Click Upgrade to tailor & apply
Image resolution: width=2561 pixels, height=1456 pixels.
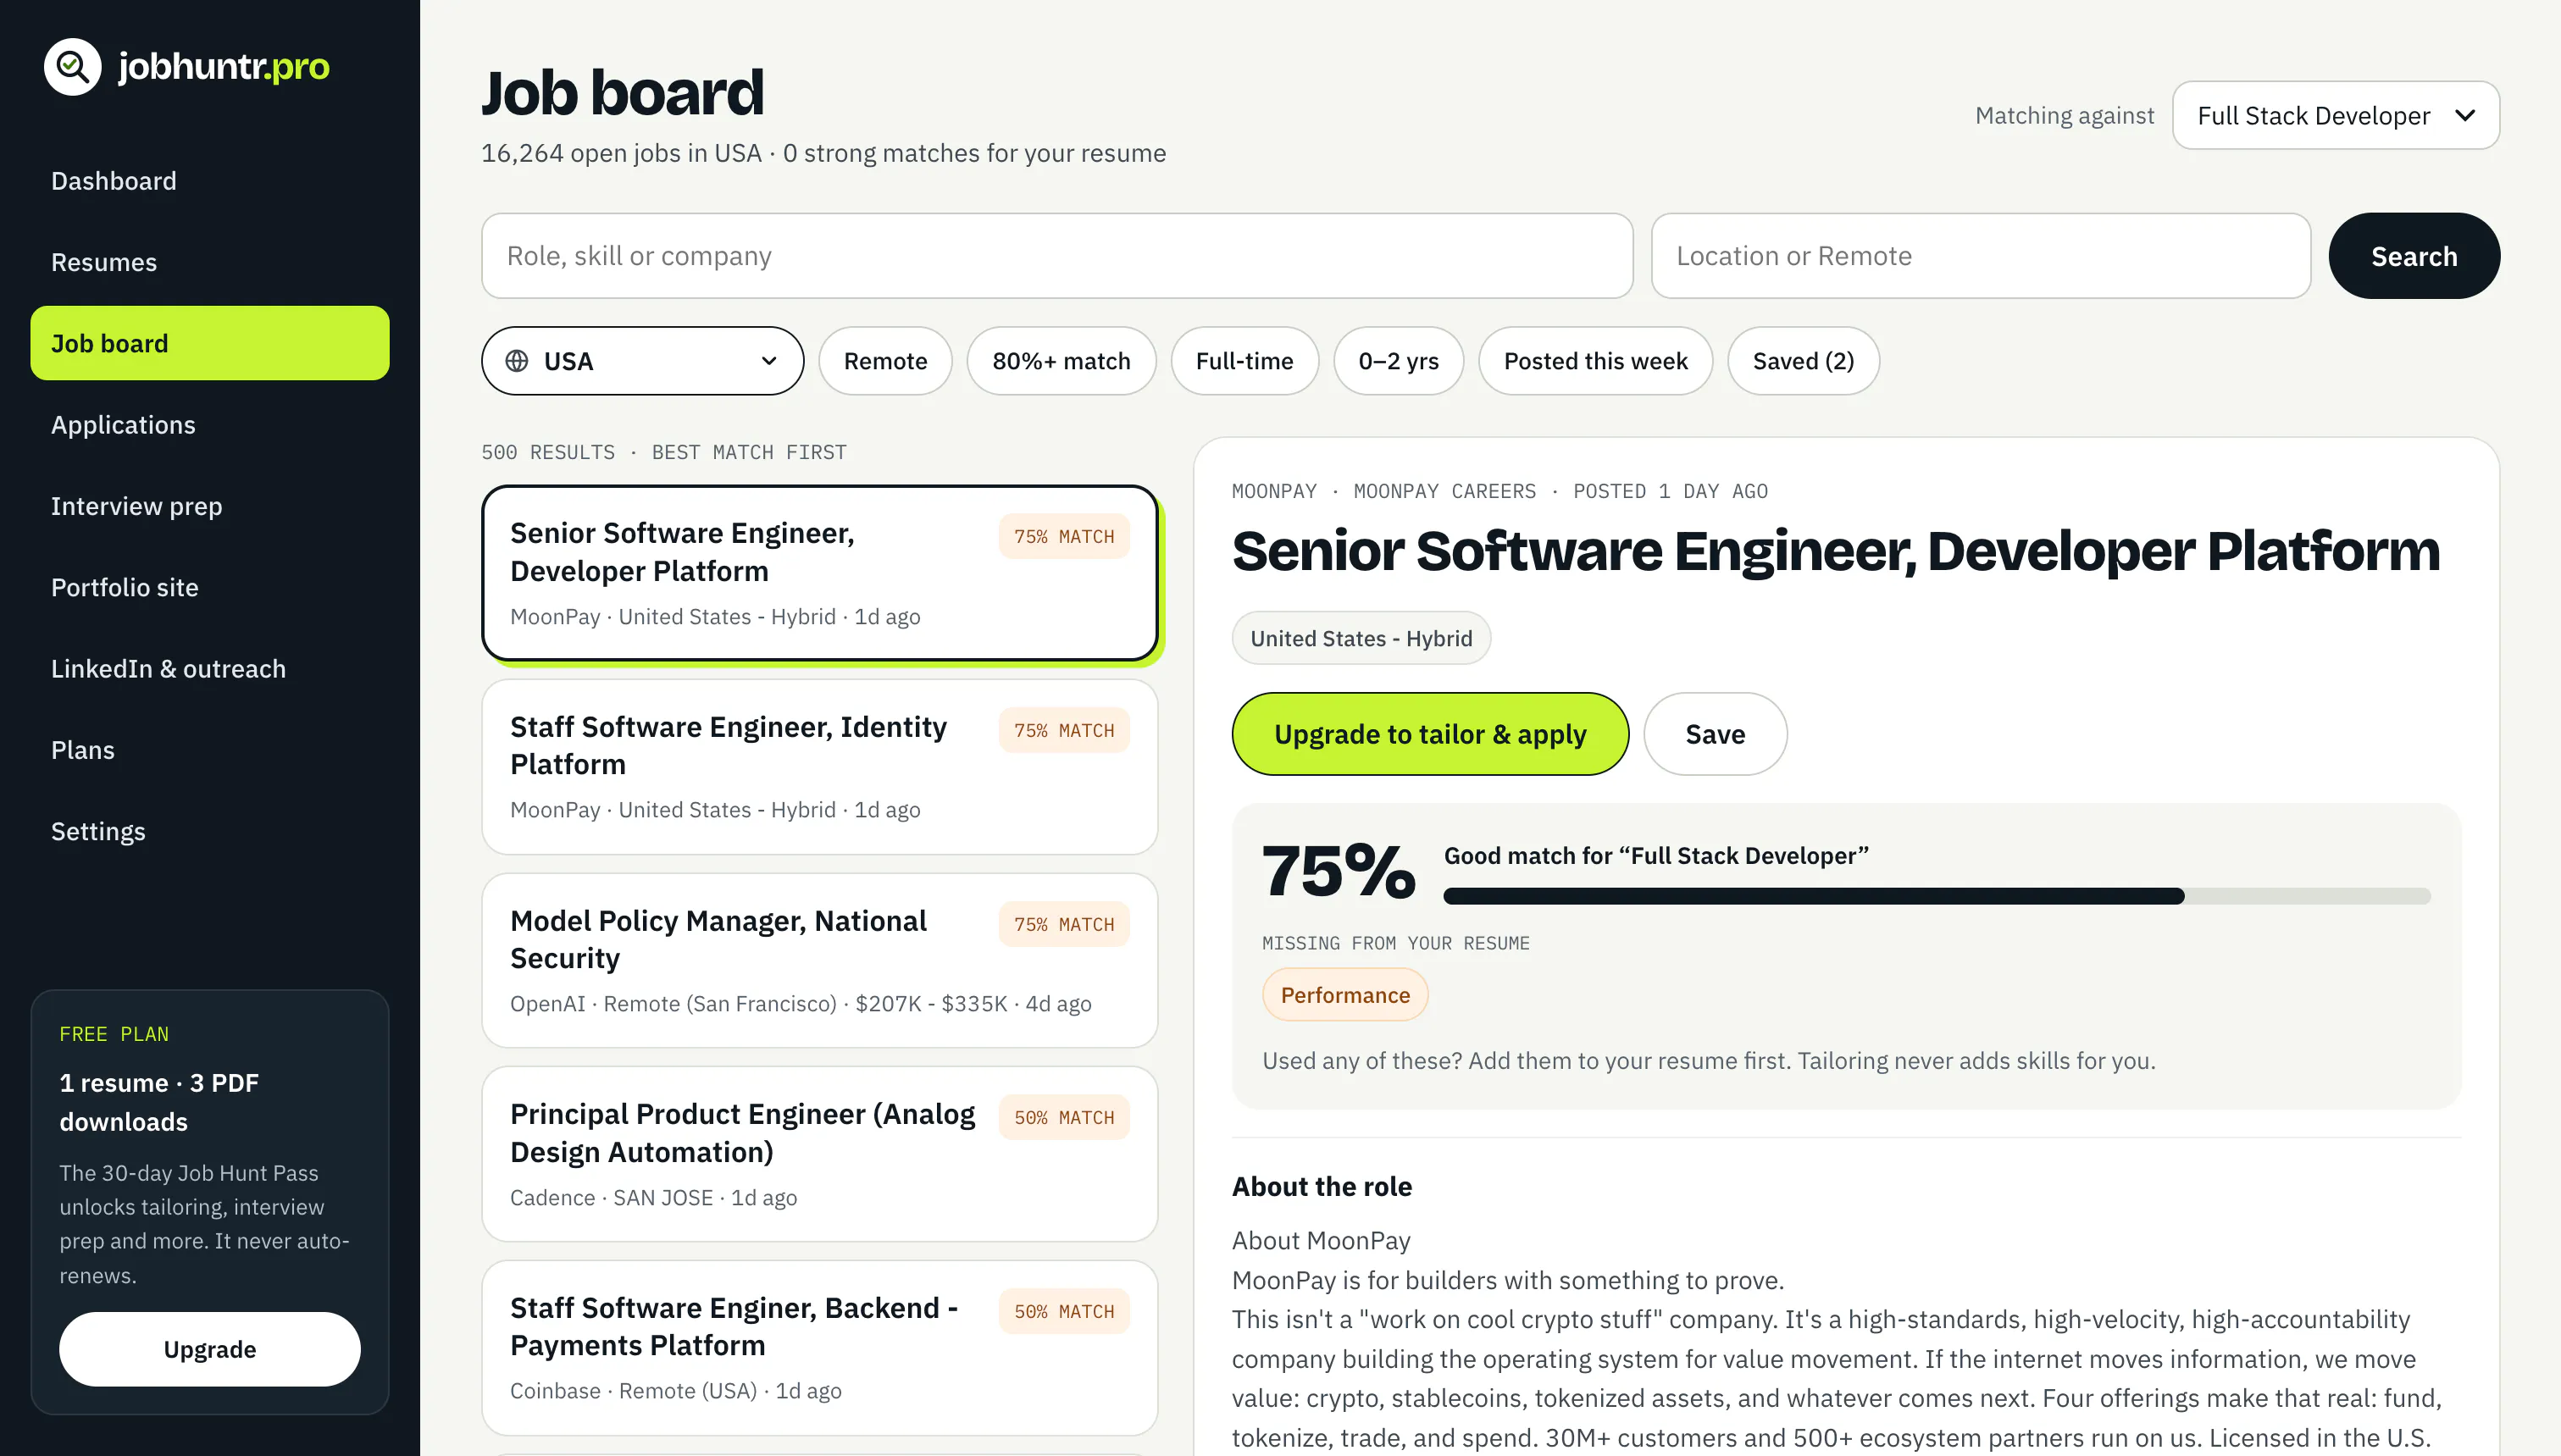(x=1430, y=734)
